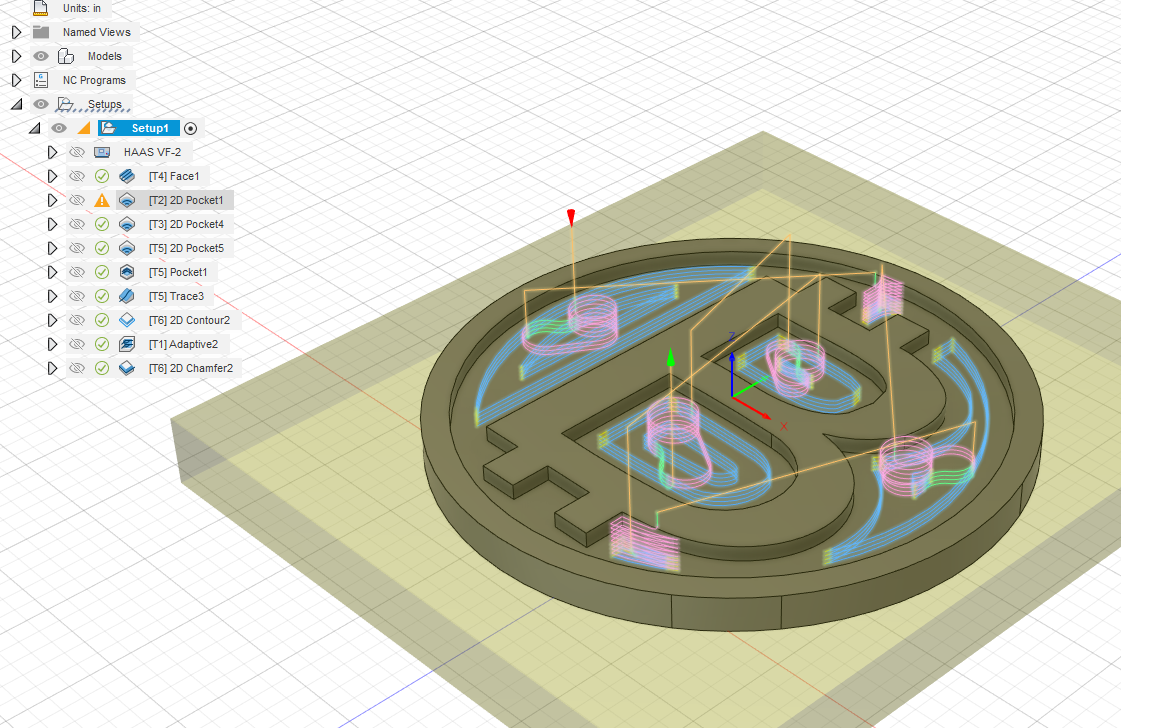
Task: Select the "[T6] 2D Contour2" operation
Action: [189, 320]
